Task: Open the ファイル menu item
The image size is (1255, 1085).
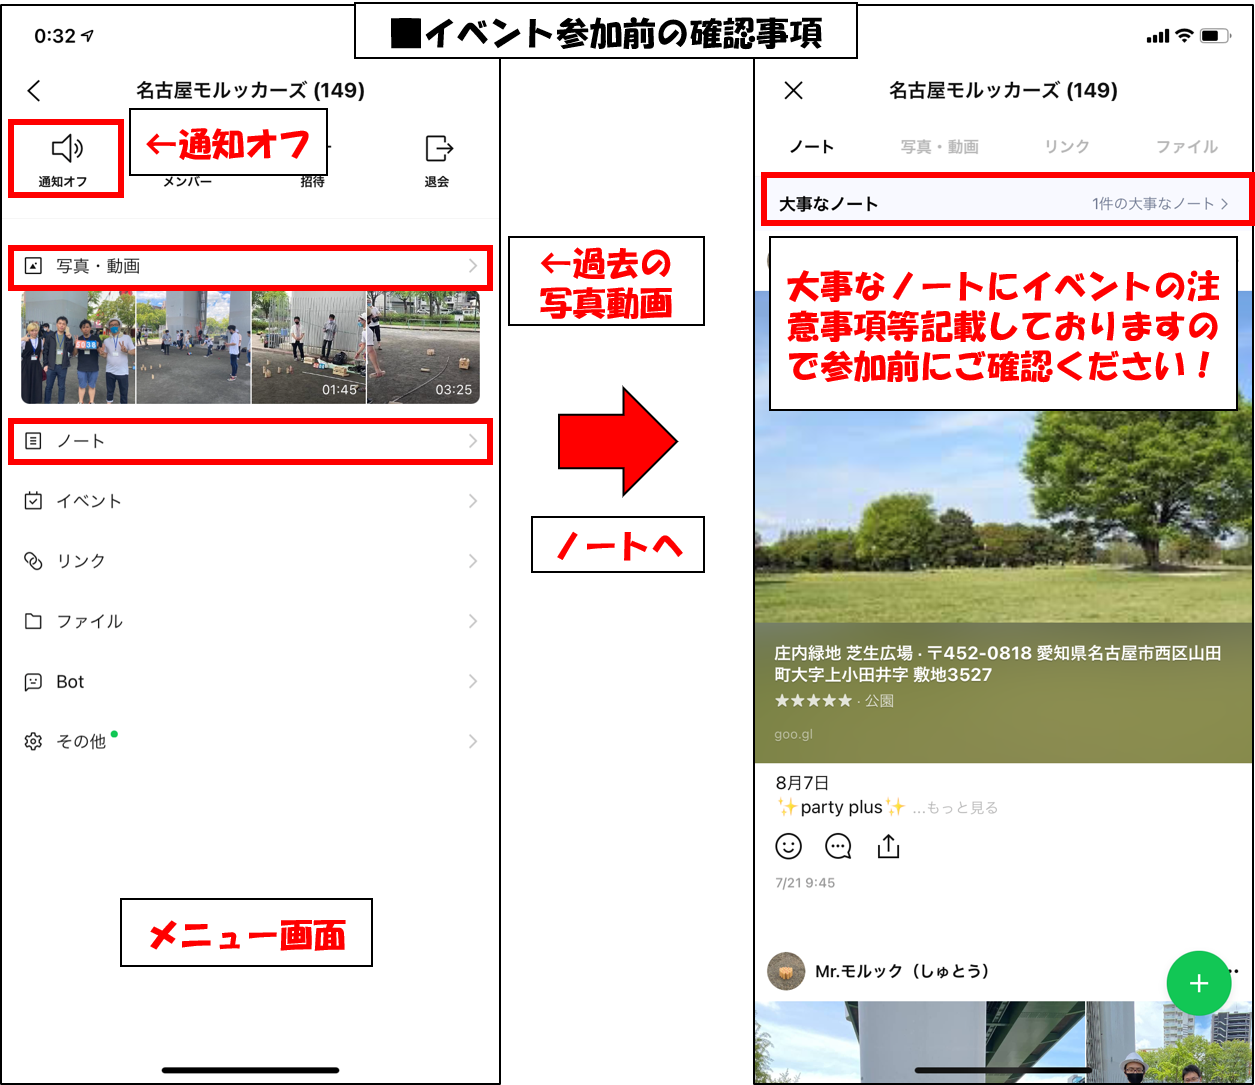Action: click(250, 621)
